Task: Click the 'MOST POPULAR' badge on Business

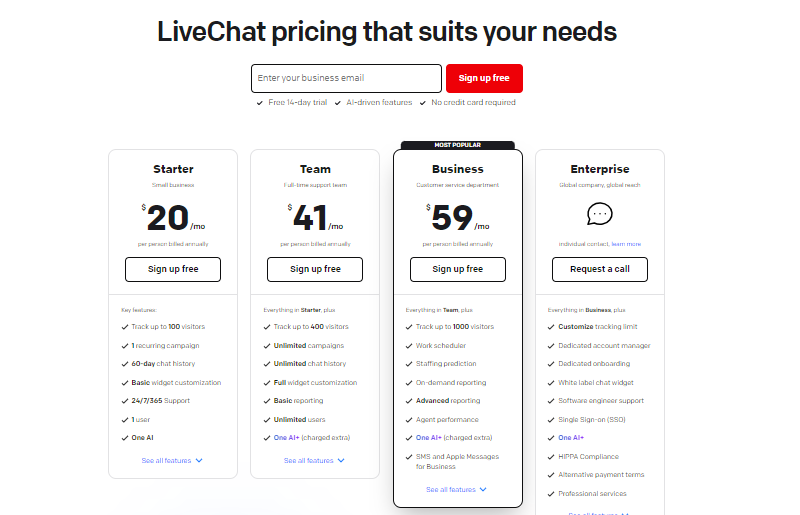Action: pyautogui.click(x=457, y=145)
